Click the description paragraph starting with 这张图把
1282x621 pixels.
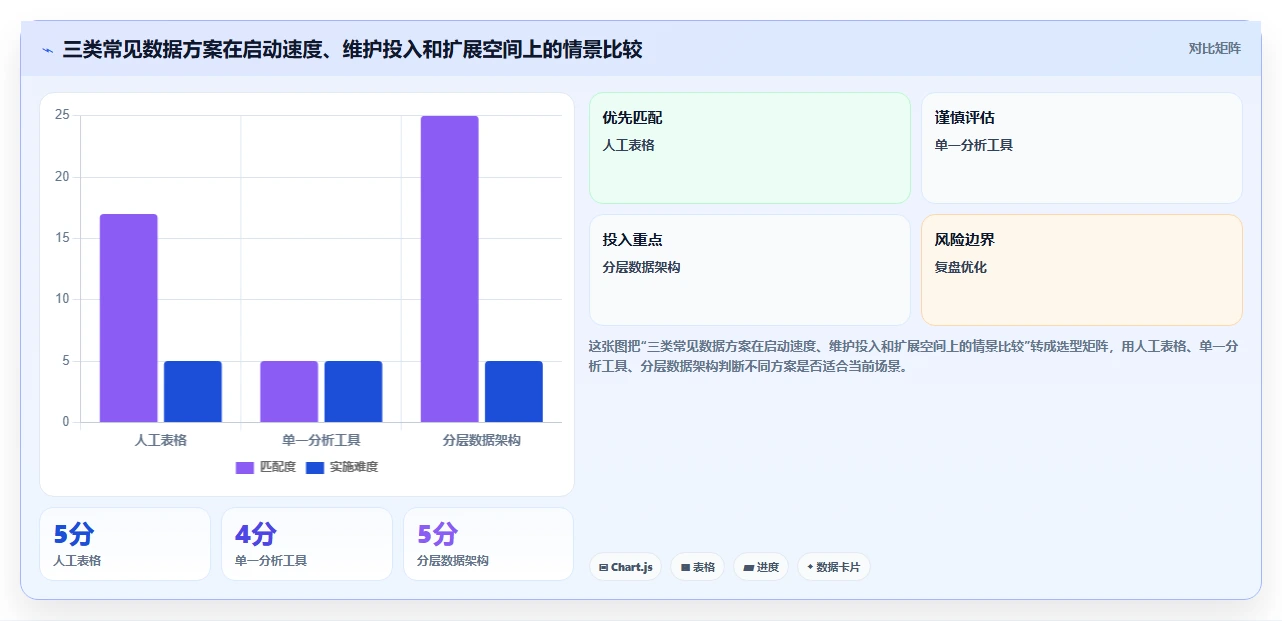pyautogui.click(x=914, y=356)
